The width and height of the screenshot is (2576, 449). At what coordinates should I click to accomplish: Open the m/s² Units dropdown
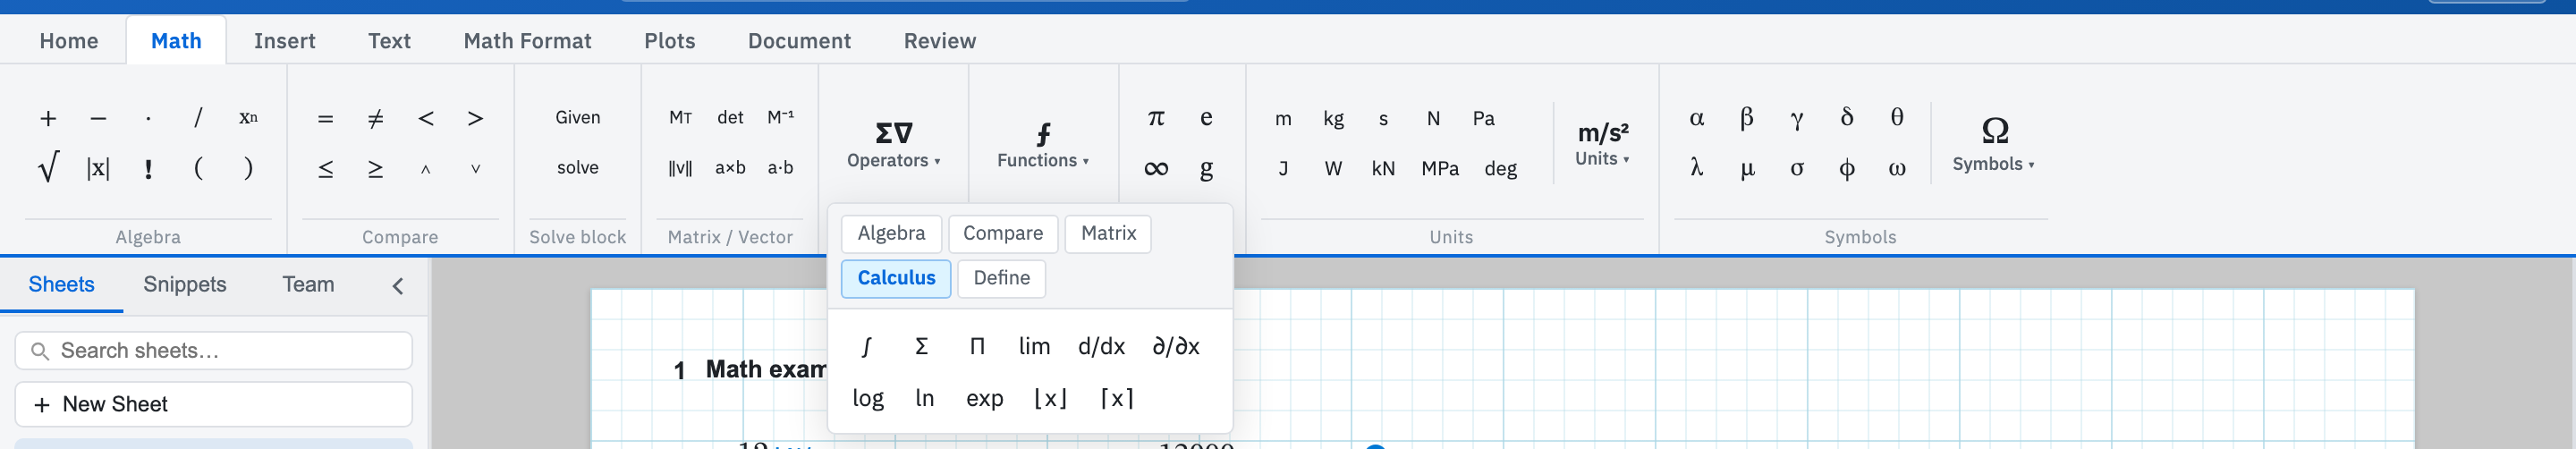click(1602, 144)
